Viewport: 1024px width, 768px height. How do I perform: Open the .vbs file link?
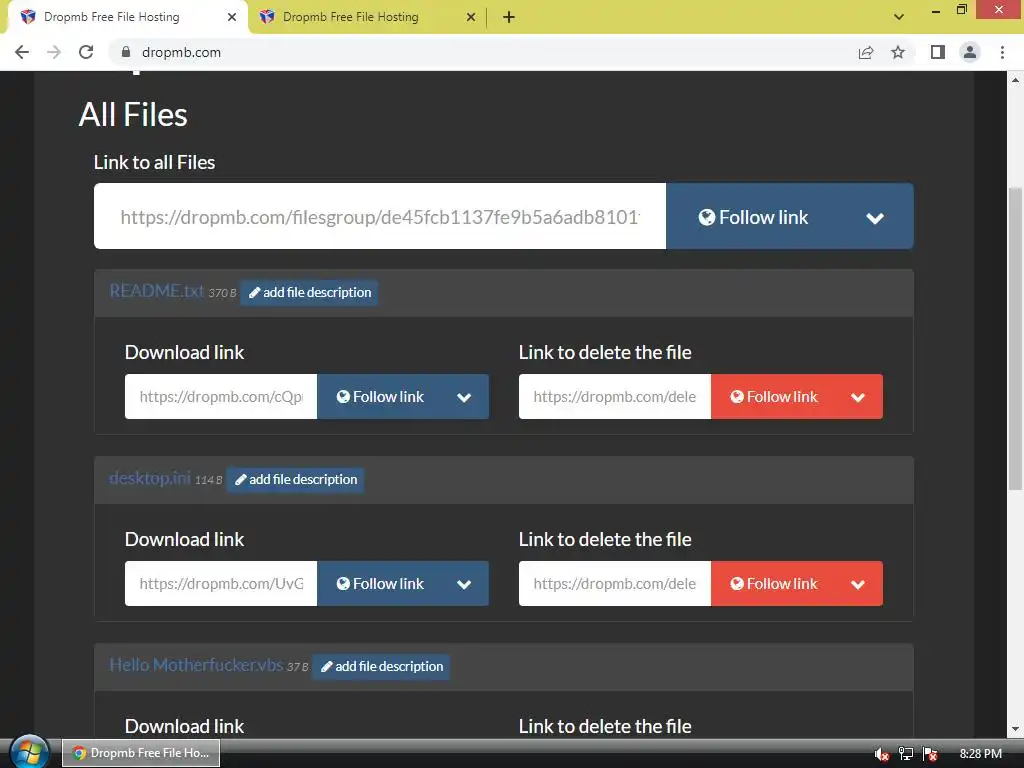click(196, 665)
